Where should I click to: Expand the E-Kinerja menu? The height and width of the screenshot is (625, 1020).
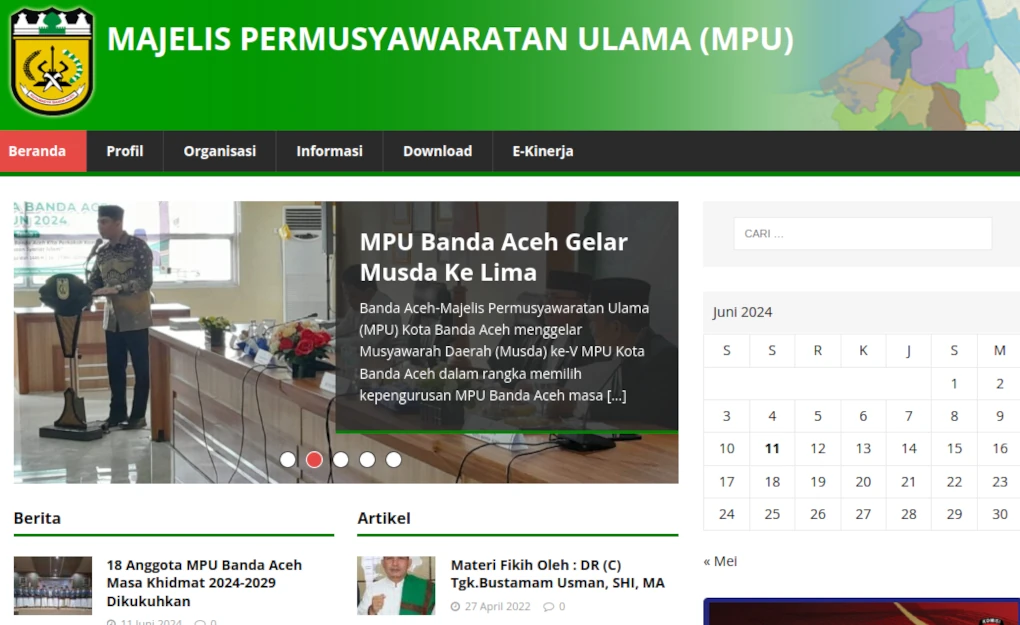point(543,151)
